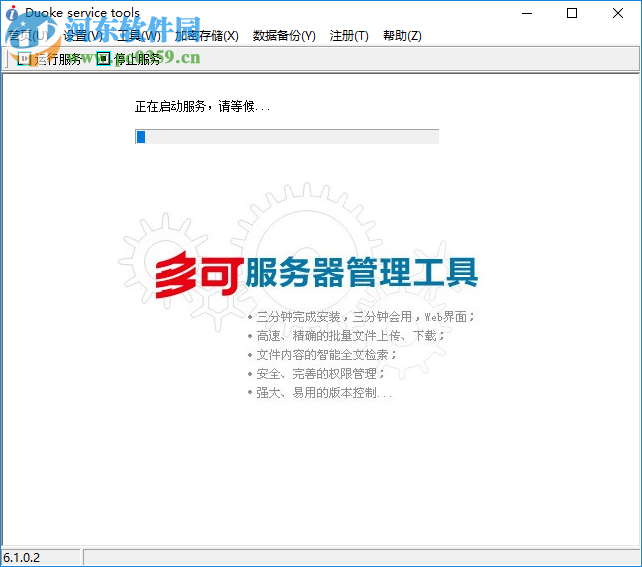Click the version number 6.1.0.2
Image resolution: width=642 pixels, height=567 pixels.
coord(22,558)
